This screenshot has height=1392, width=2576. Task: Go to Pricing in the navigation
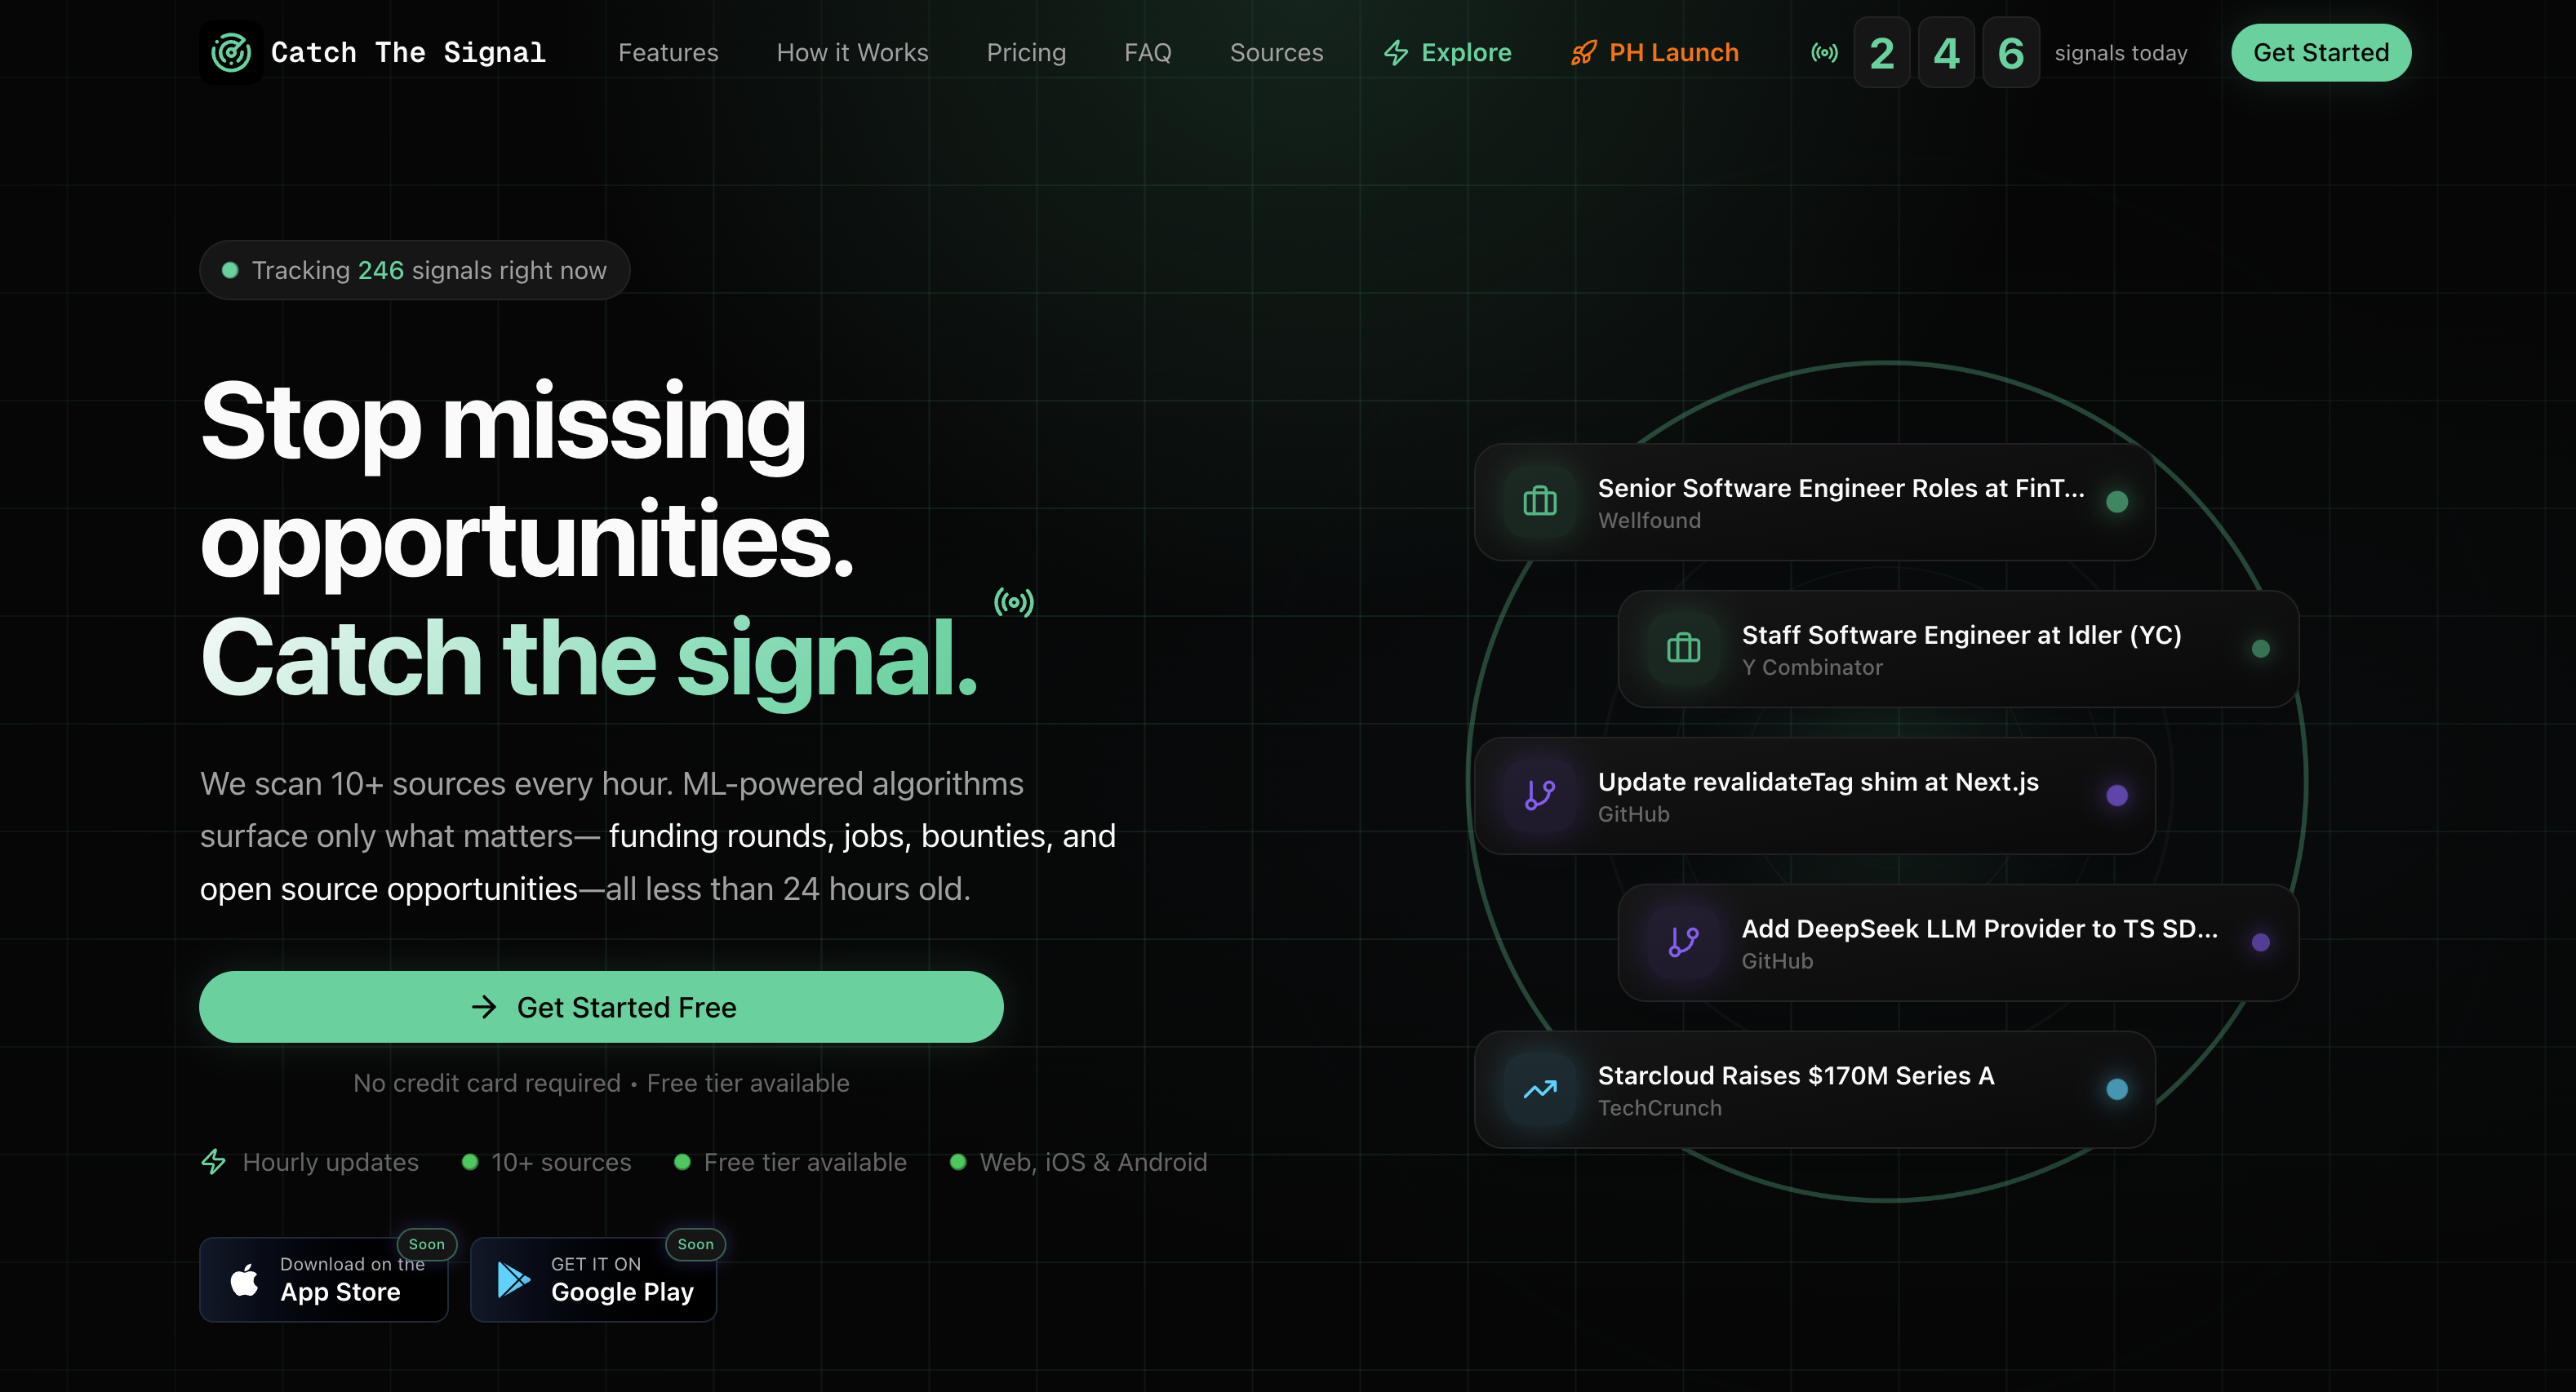click(1026, 52)
